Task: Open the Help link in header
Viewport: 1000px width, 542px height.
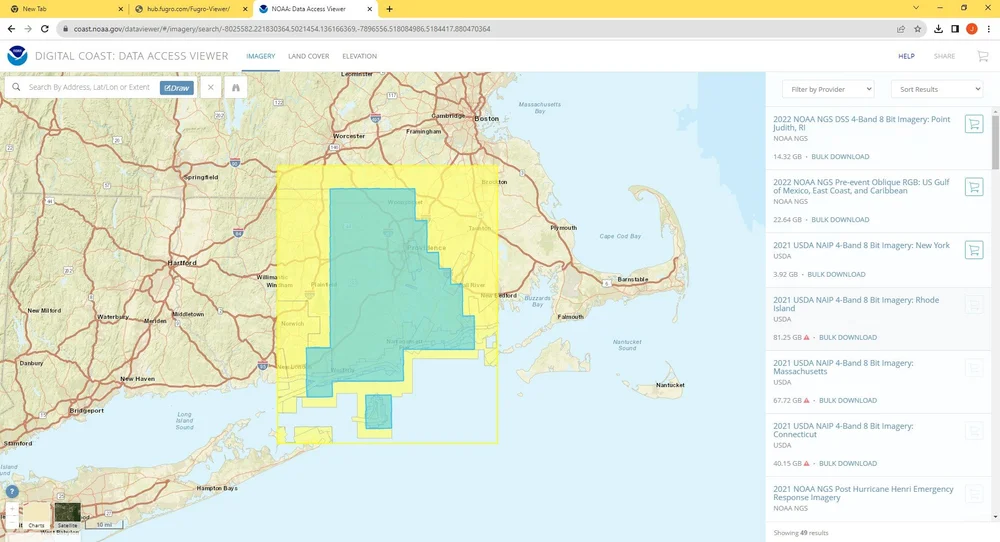Action: (x=906, y=56)
